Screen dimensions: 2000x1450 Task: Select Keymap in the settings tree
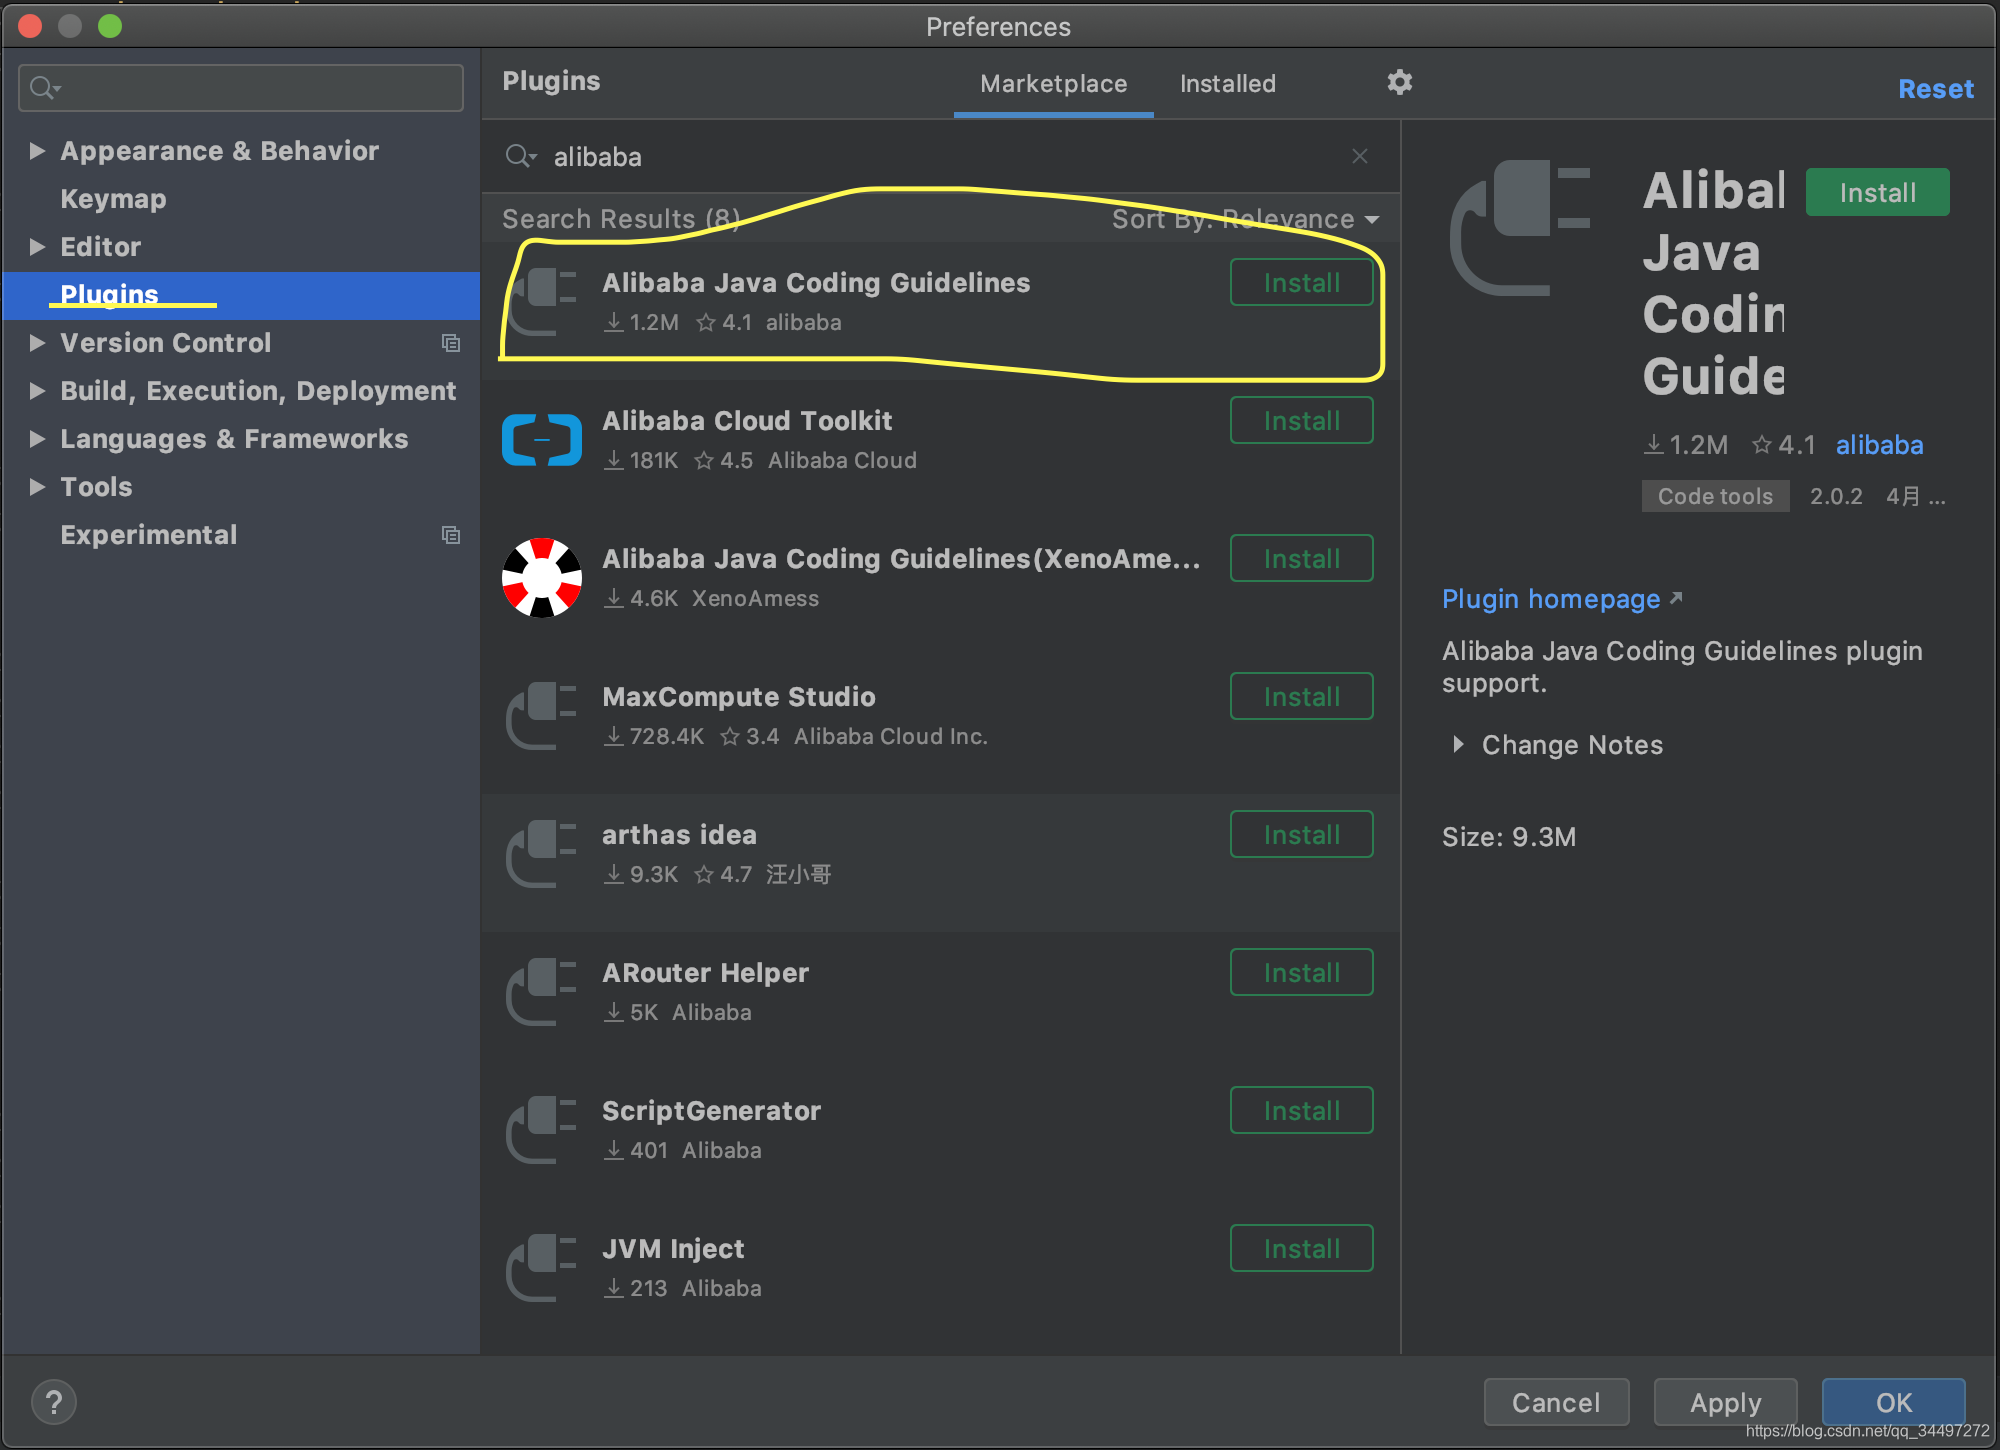pos(113,199)
